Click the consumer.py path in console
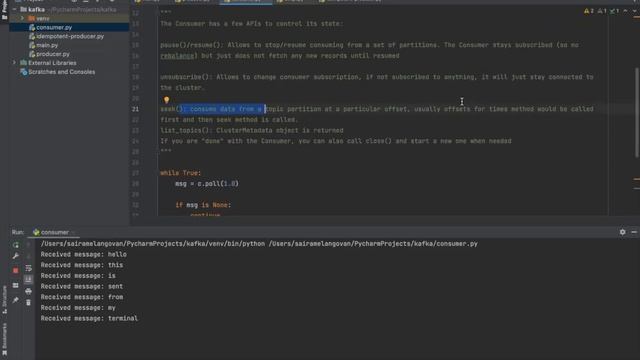The height and width of the screenshot is (360, 640). 373,244
